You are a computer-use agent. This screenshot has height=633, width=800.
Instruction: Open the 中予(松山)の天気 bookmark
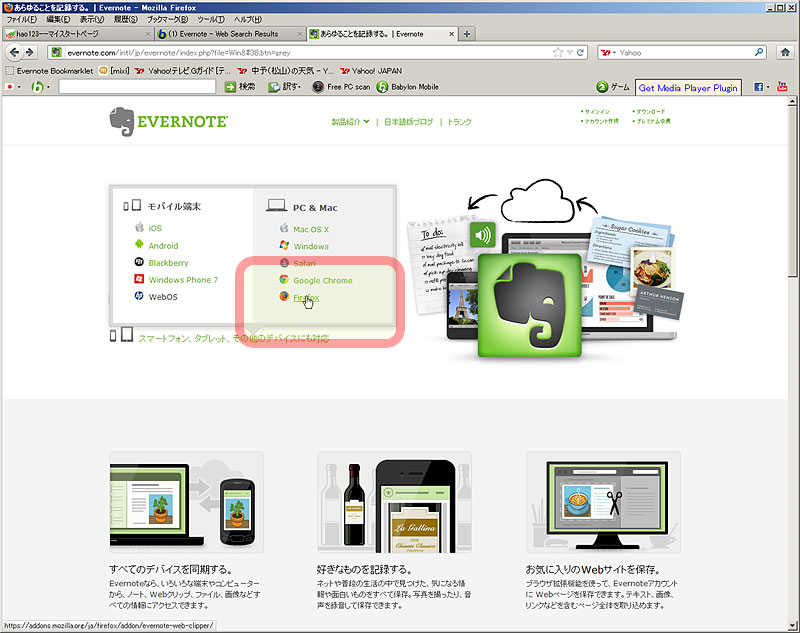tap(285, 71)
